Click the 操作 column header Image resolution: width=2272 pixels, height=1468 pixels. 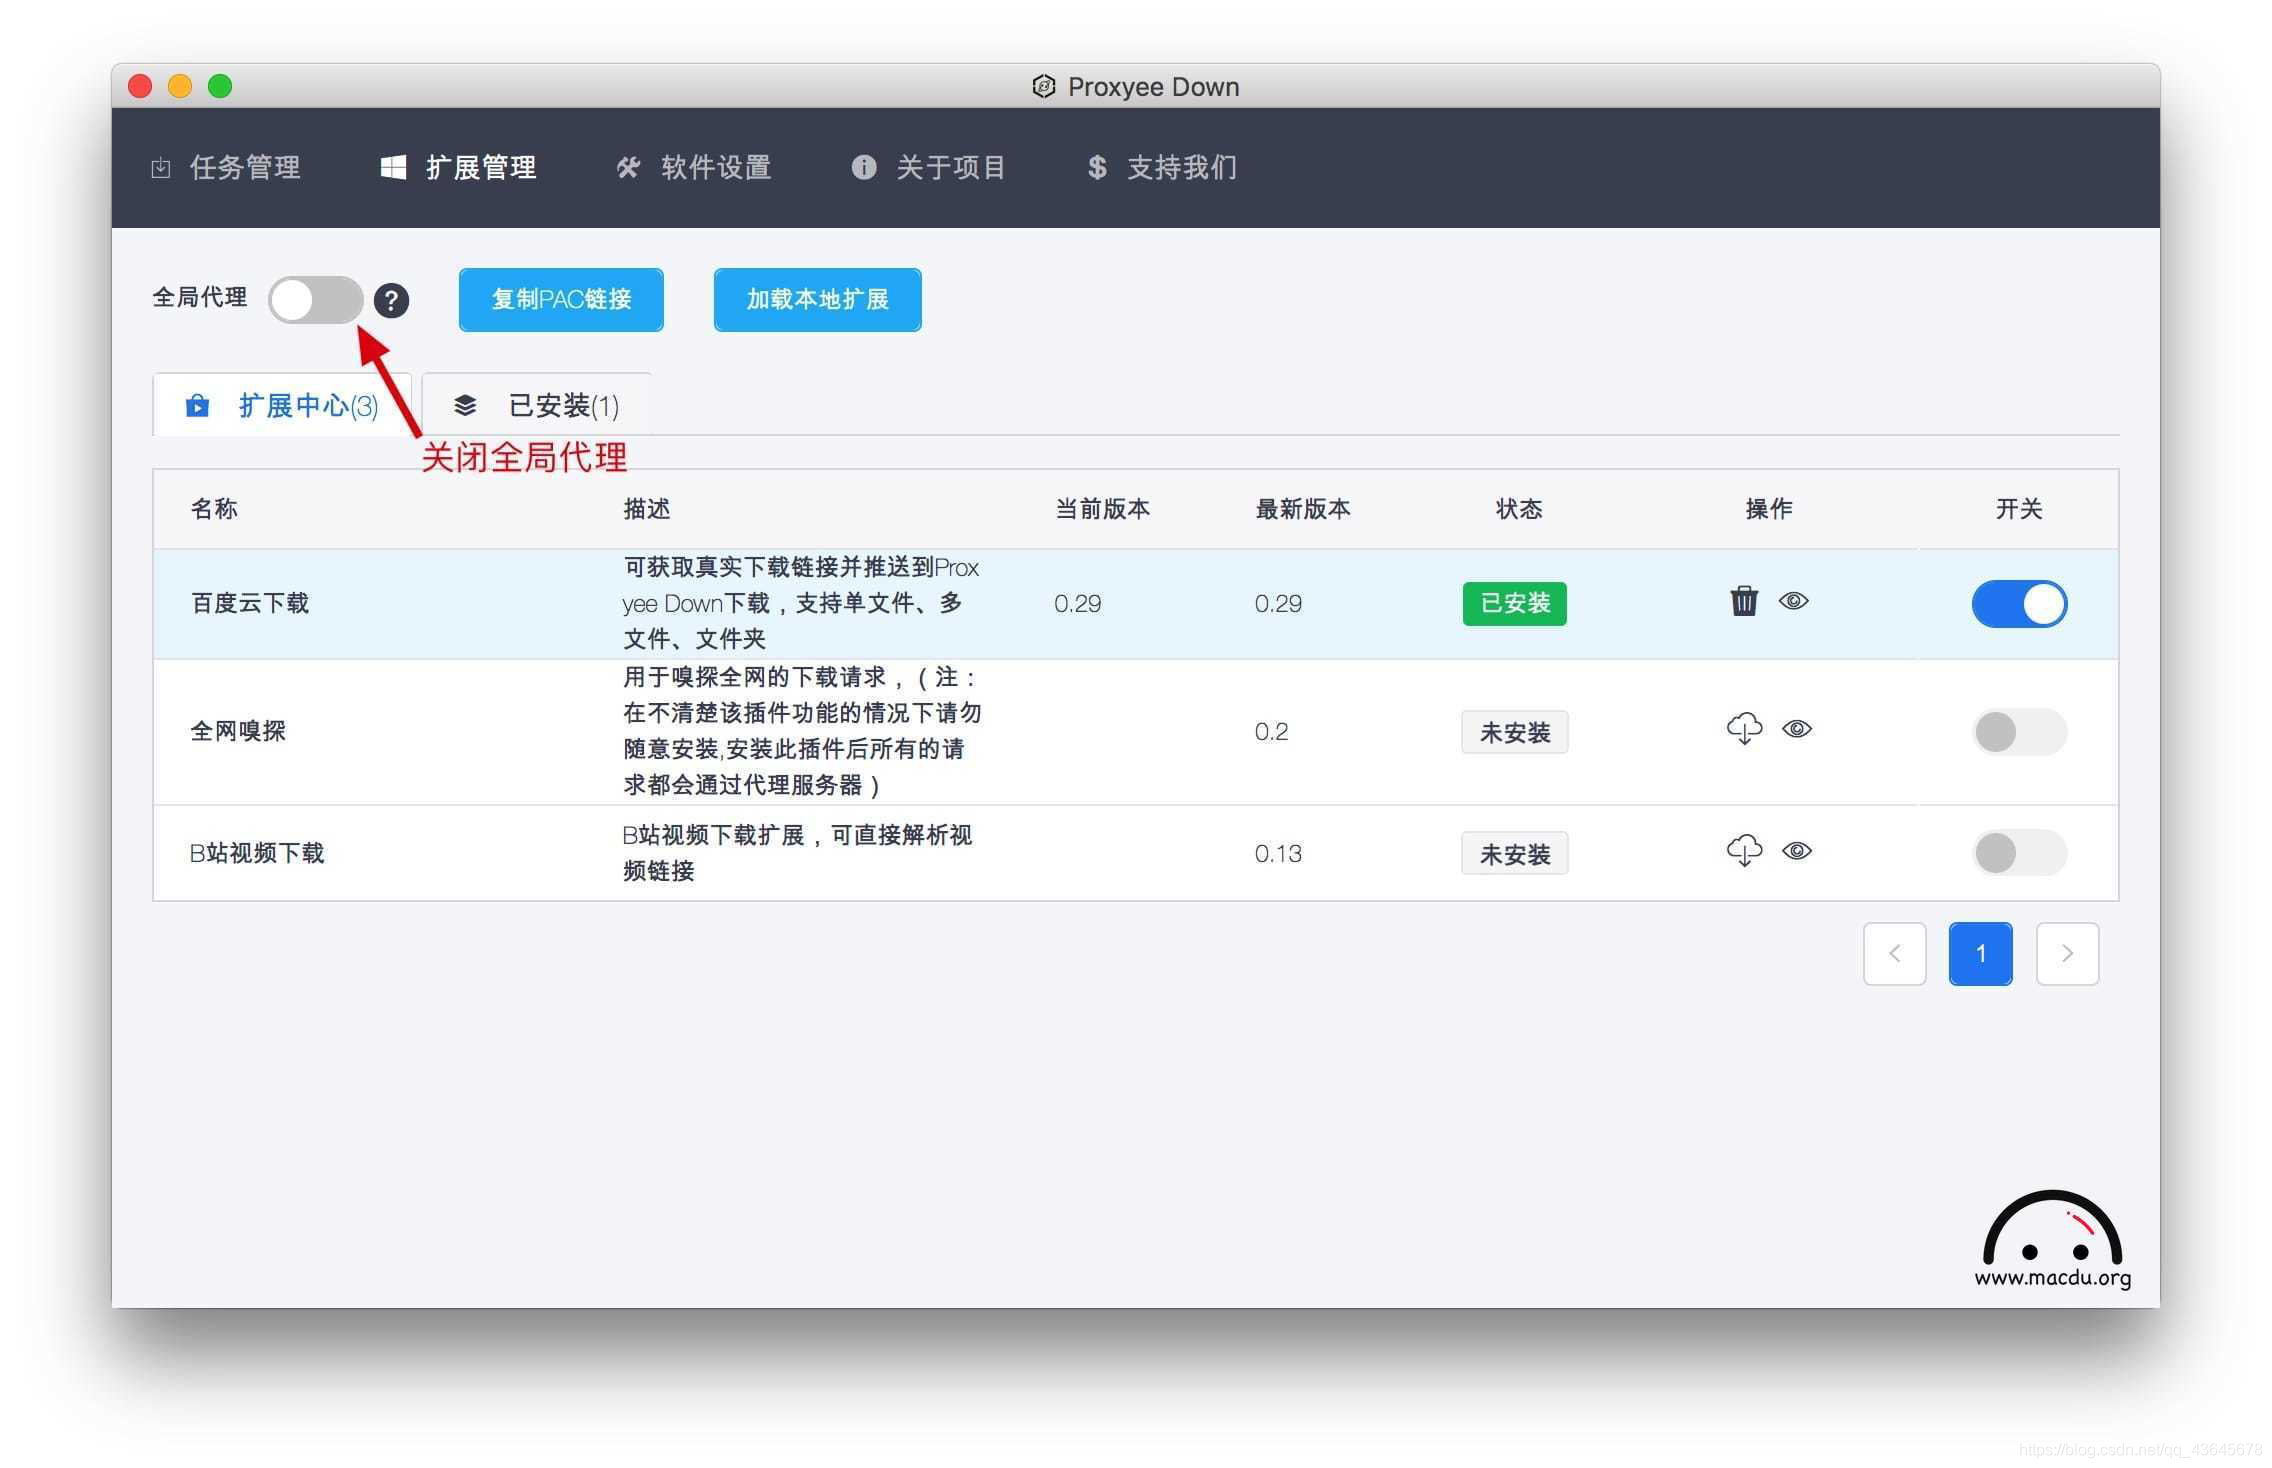[x=1768, y=509]
